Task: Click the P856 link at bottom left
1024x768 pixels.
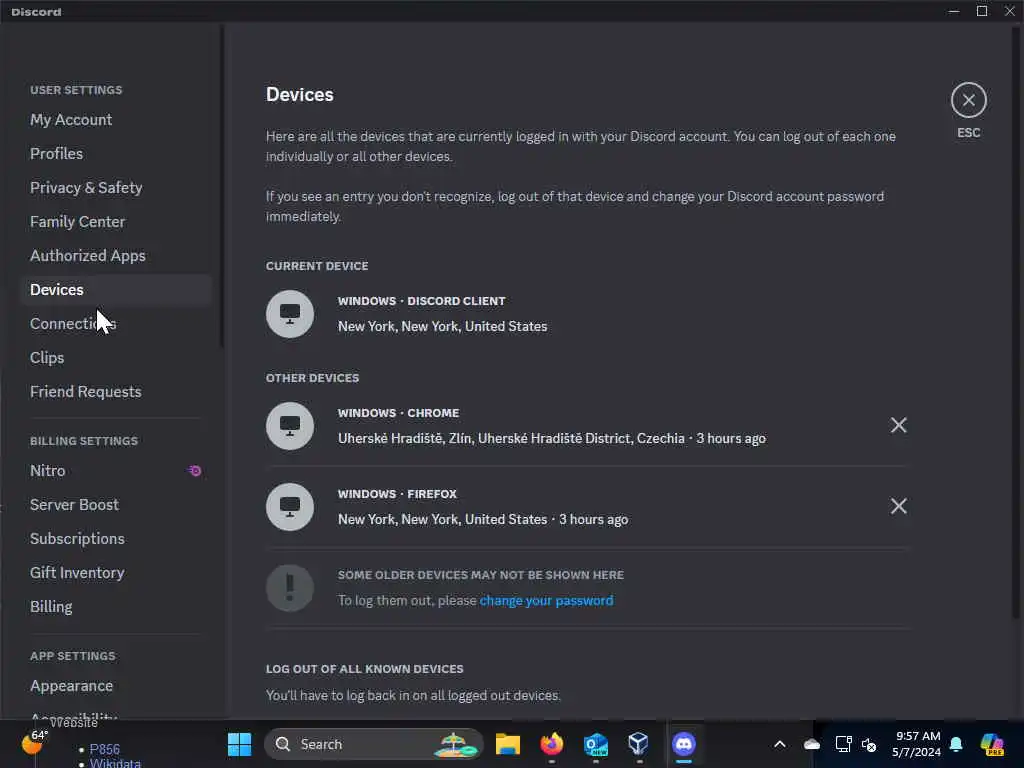Action: pyautogui.click(x=104, y=749)
